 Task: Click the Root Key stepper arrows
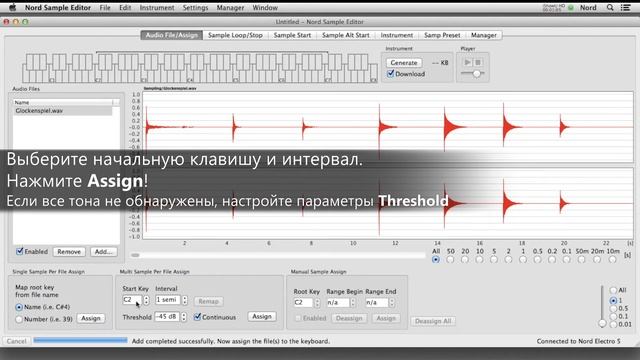point(317,303)
